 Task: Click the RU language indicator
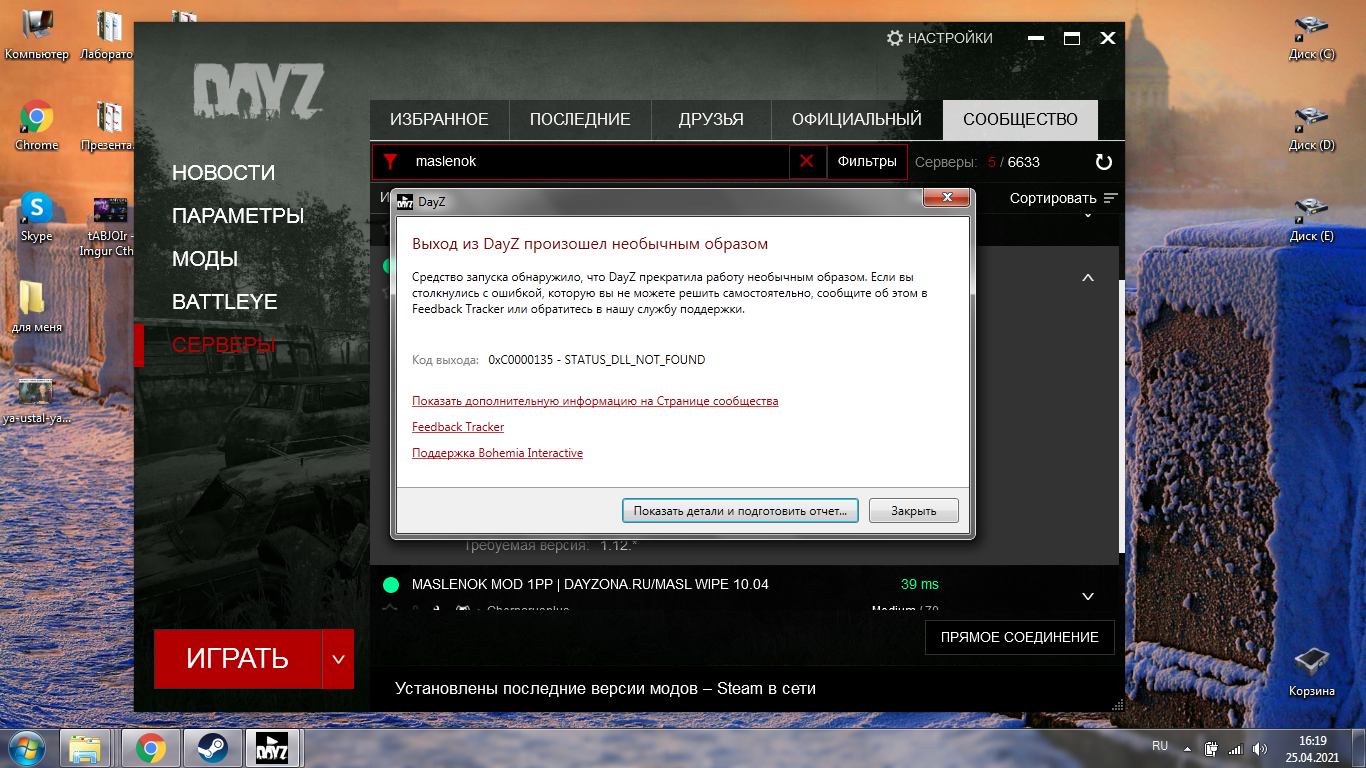[1160, 746]
